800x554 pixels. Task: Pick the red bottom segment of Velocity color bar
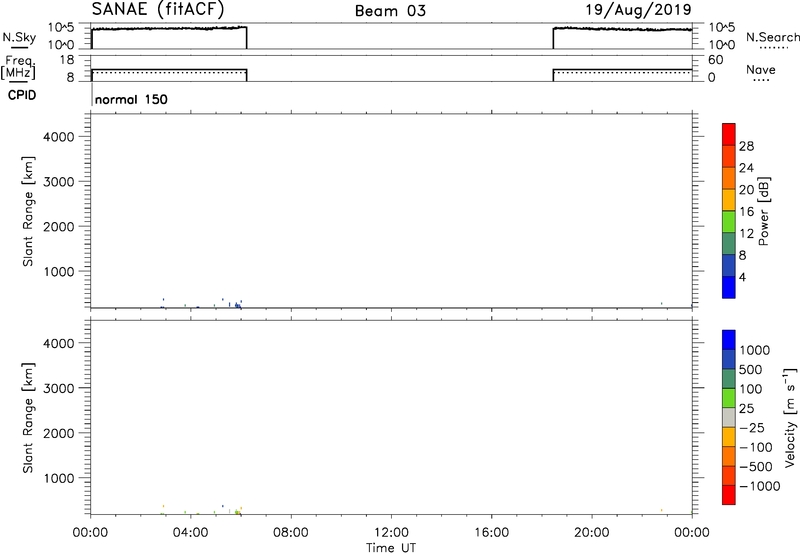[x=729, y=495]
